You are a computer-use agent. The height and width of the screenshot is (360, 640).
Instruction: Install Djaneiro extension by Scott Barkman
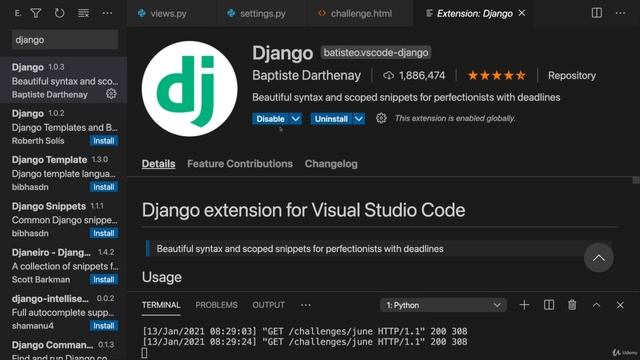[x=104, y=280]
